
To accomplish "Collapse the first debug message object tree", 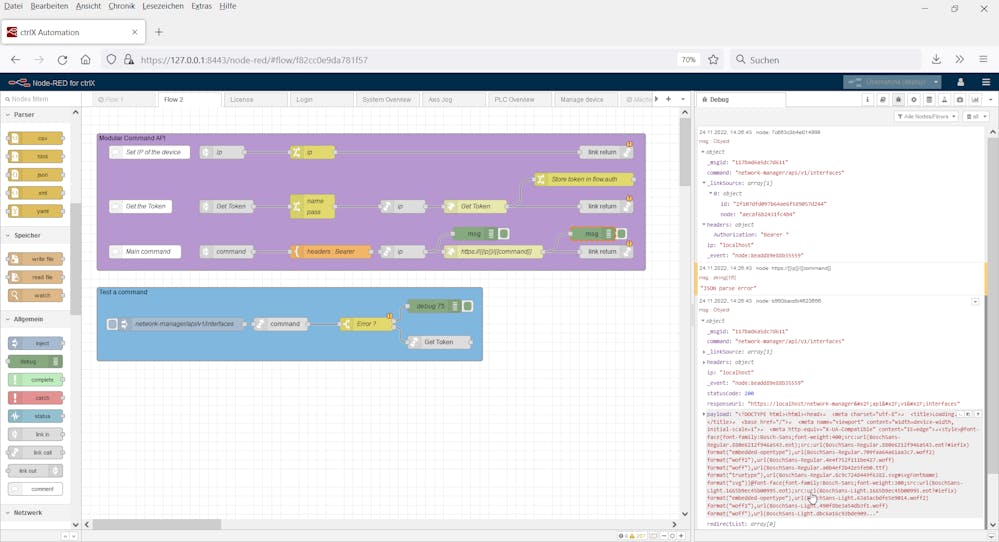I will click(703, 152).
